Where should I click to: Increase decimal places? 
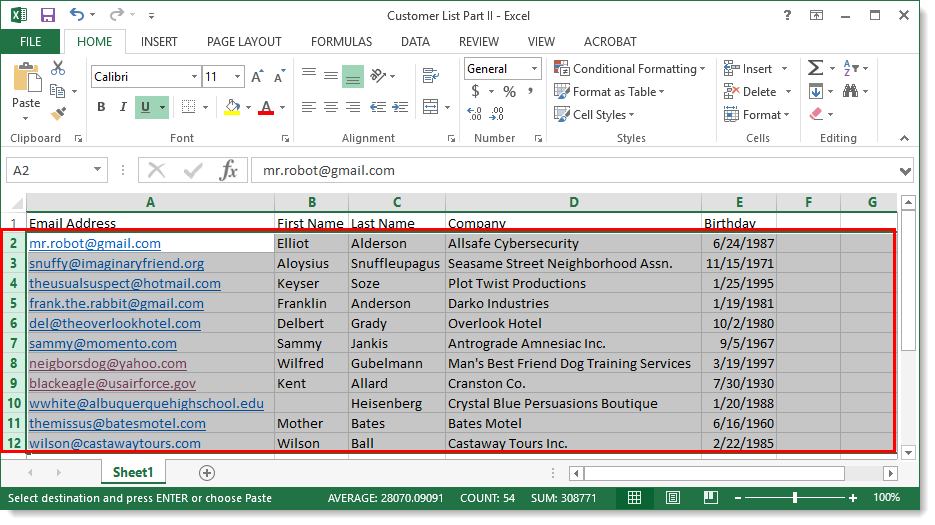[475, 114]
